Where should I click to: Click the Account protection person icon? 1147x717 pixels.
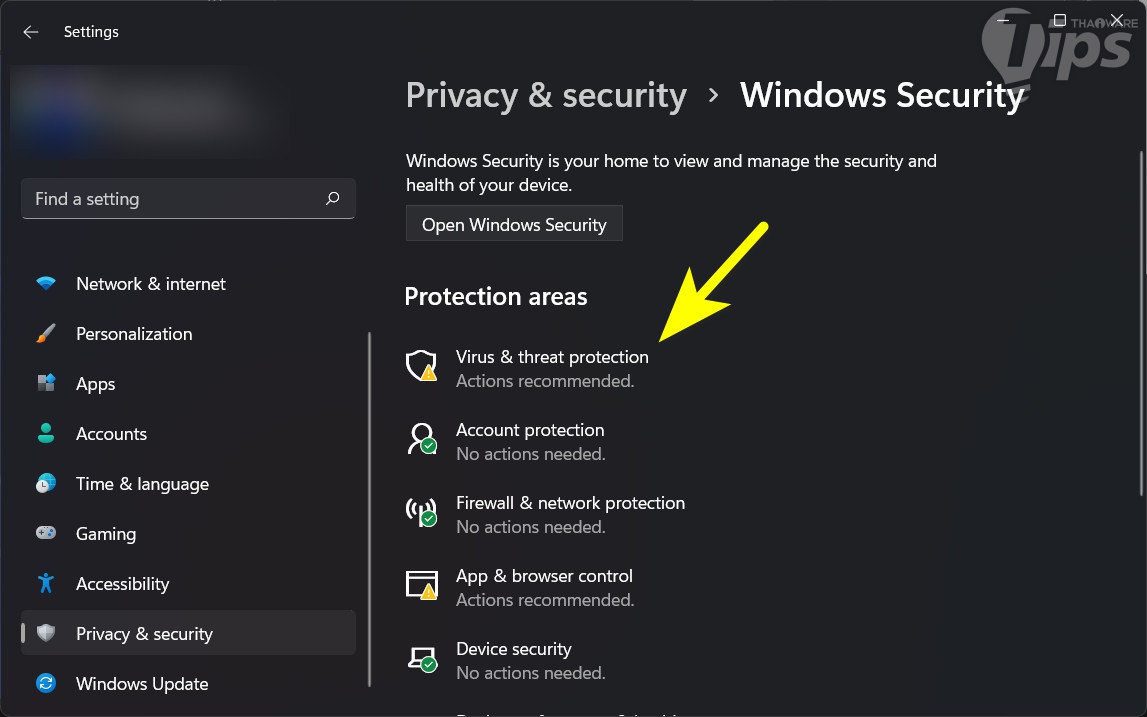click(421, 439)
